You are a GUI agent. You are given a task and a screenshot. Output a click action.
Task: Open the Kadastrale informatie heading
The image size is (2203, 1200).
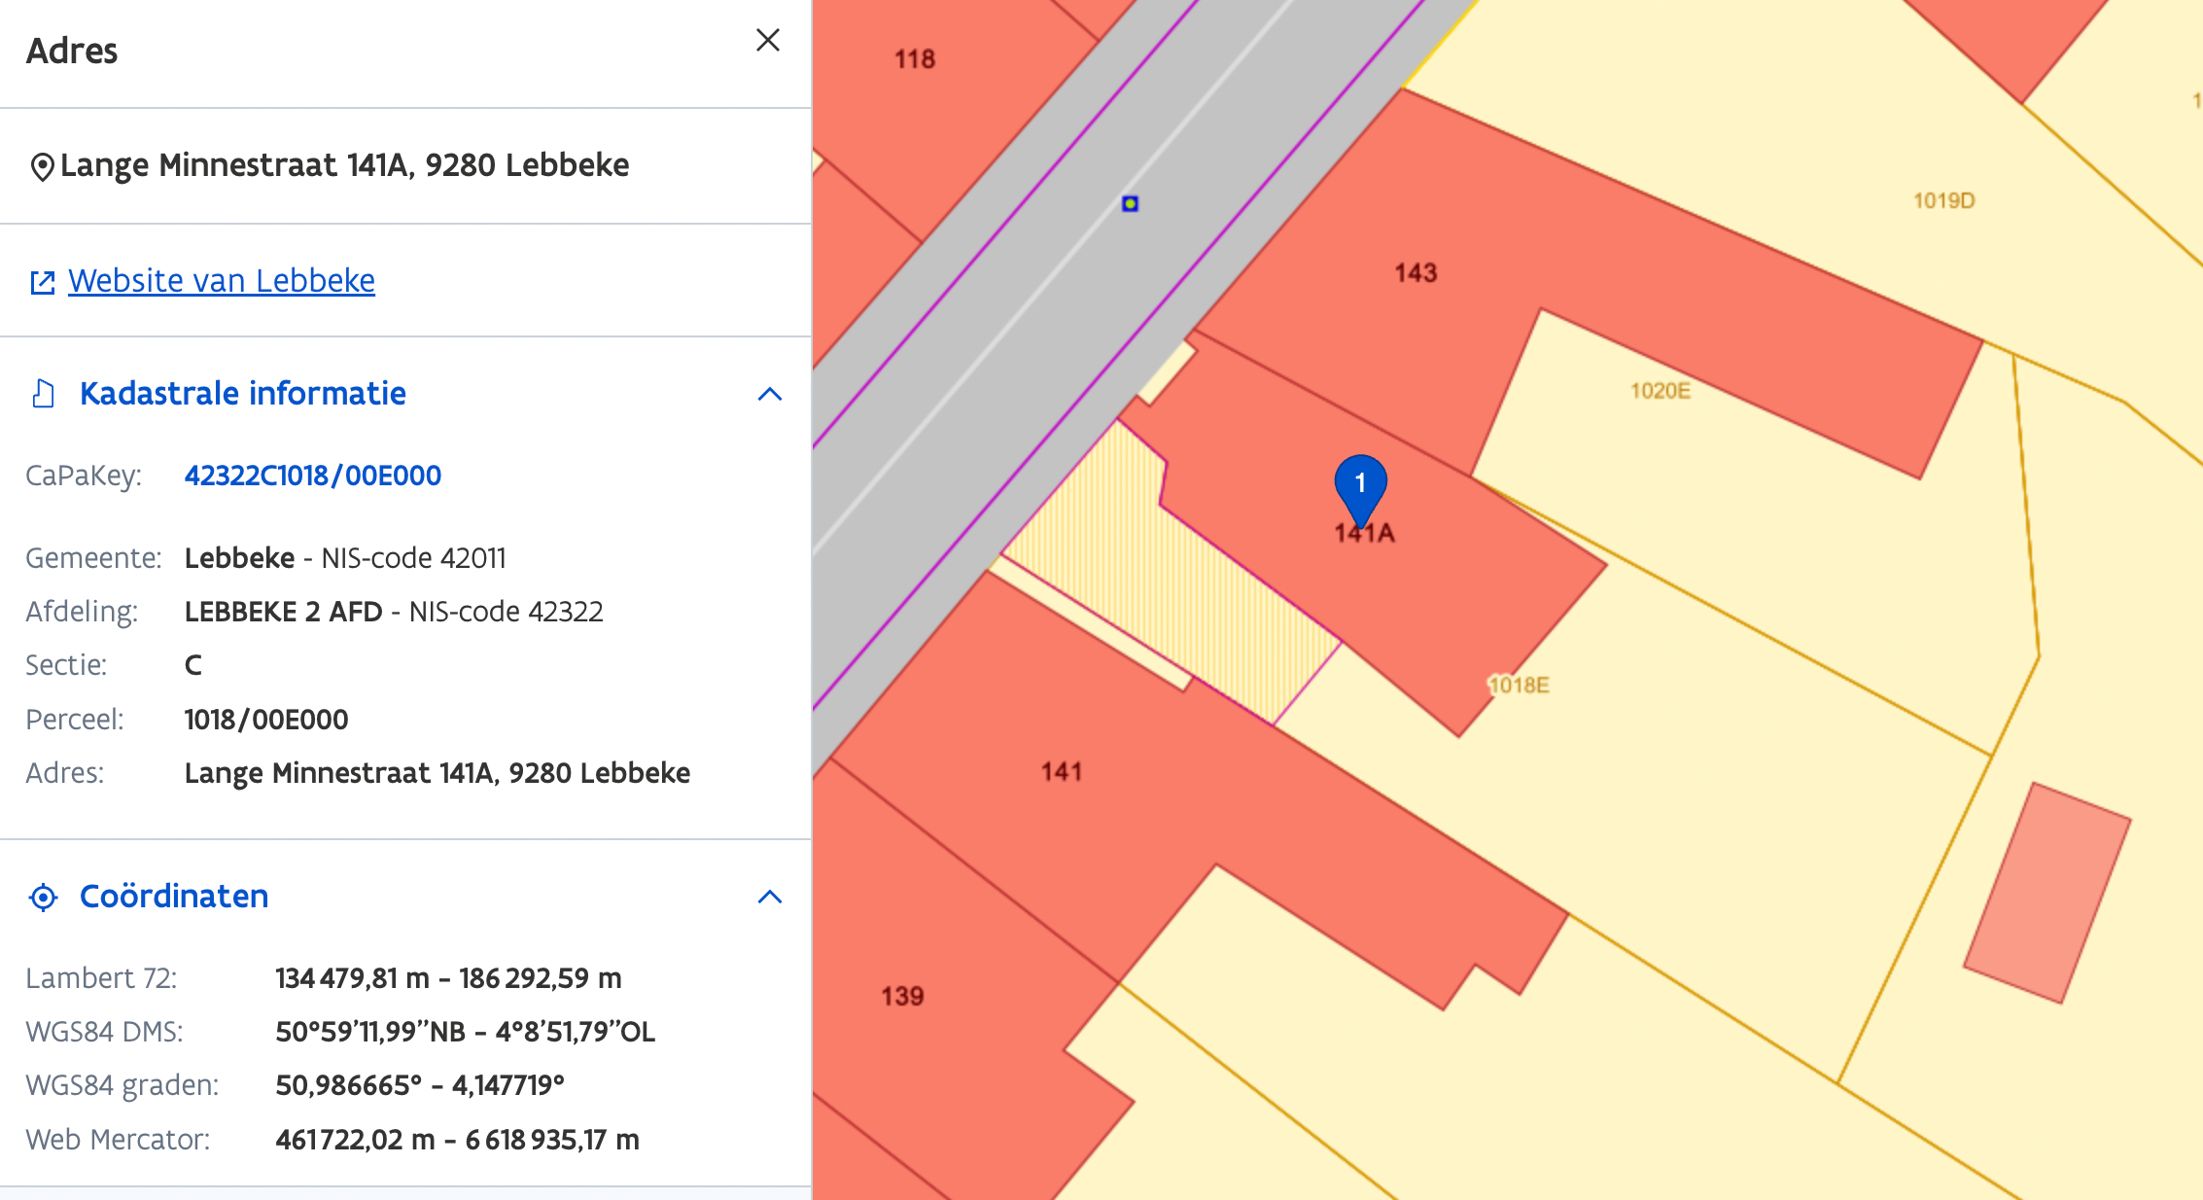[243, 394]
